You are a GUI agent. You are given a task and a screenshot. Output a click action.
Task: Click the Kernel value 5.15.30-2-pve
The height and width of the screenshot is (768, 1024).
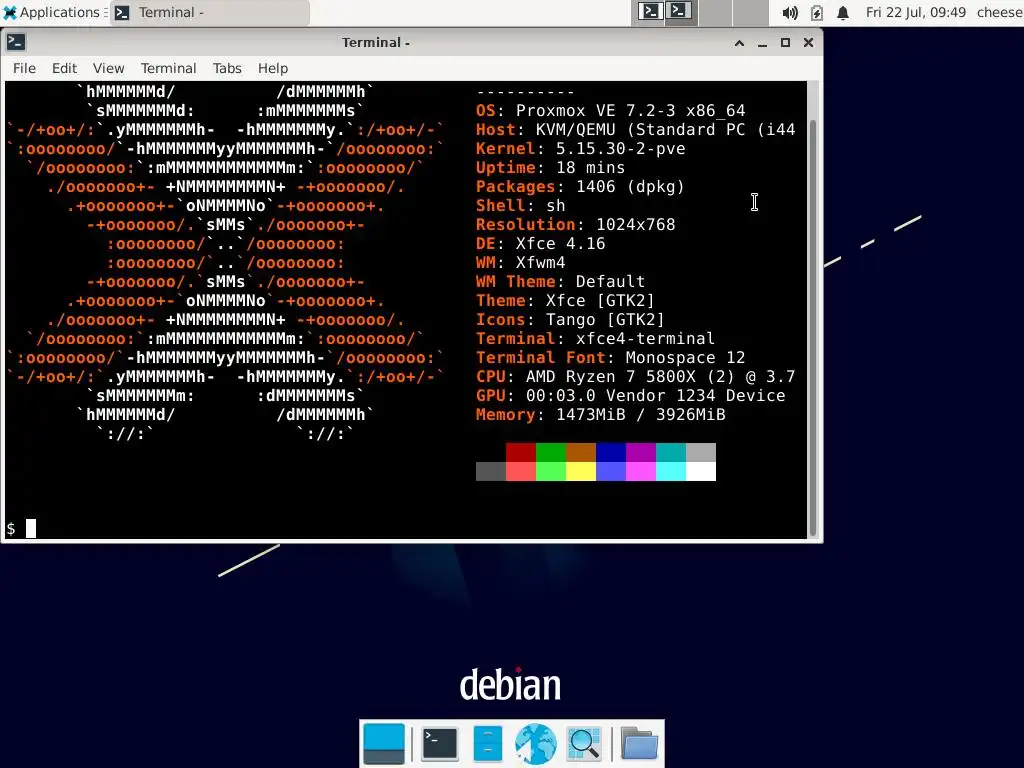(x=620, y=149)
